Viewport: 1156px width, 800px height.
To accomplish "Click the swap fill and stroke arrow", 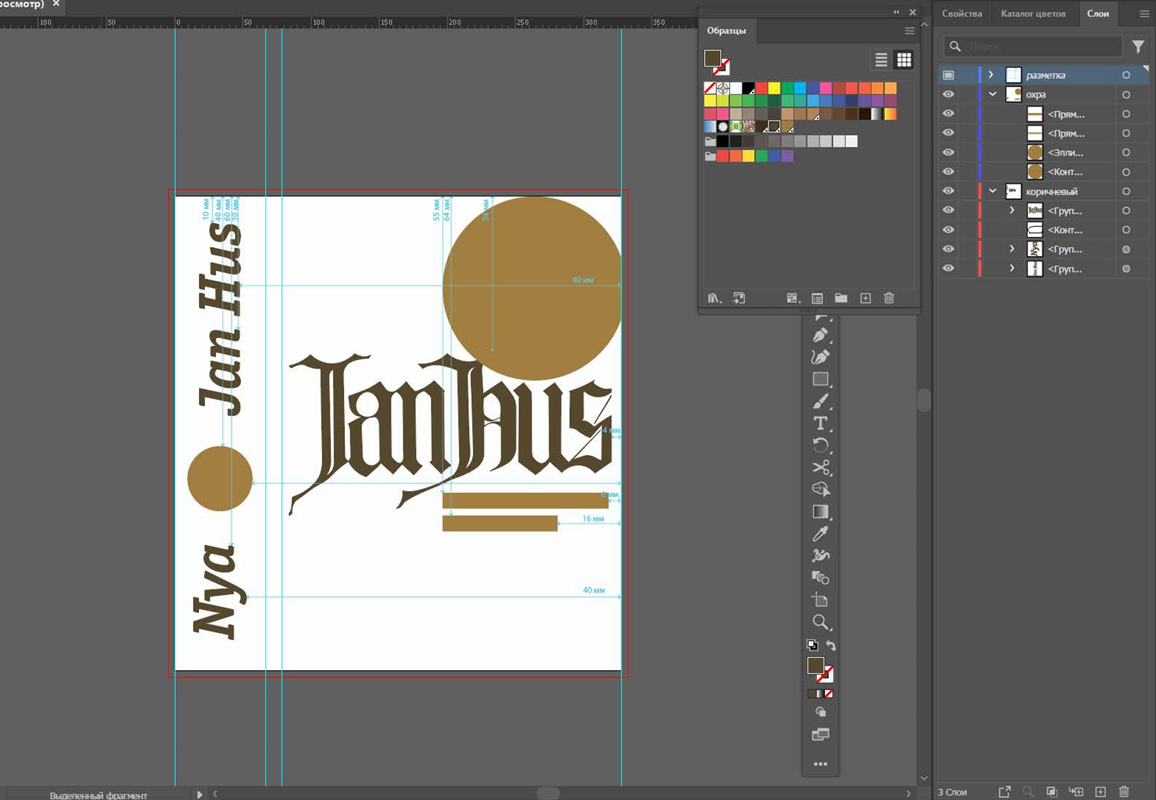I will point(831,645).
